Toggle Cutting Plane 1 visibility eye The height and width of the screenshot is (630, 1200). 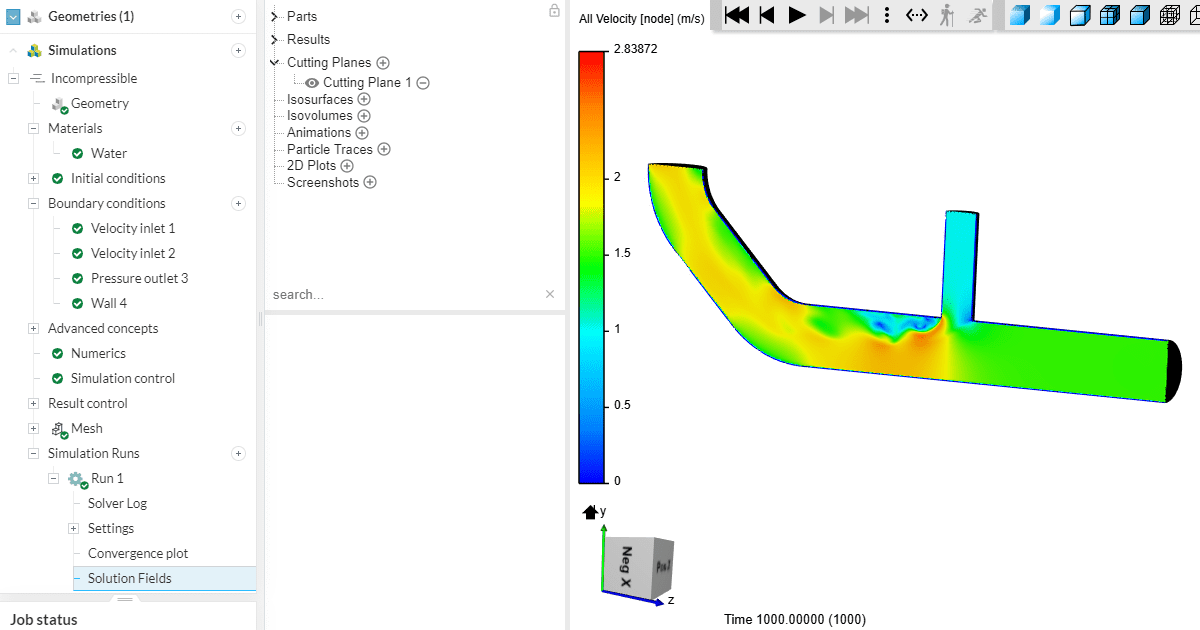(x=312, y=83)
